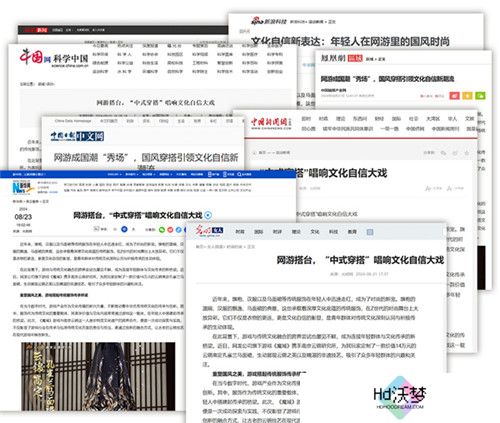
Task: Click the audio icon beside Xinhua headline
Action: coord(208,215)
